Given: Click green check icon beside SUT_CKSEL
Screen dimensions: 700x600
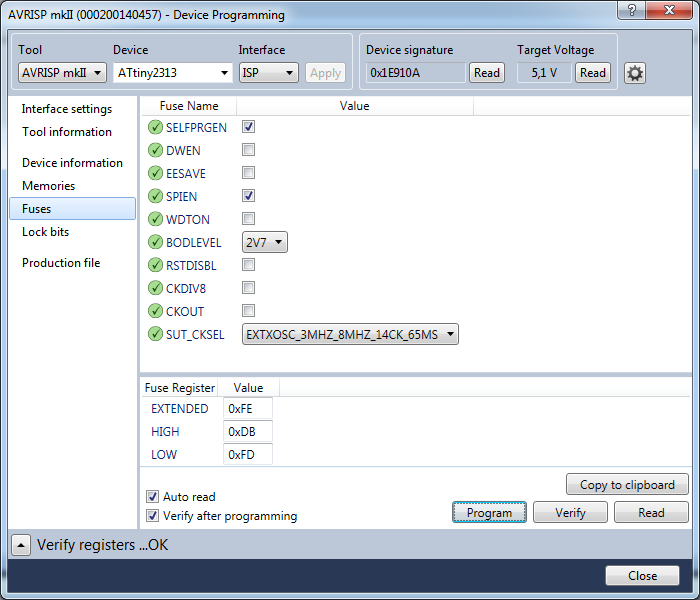Looking at the screenshot, I should click(x=155, y=334).
